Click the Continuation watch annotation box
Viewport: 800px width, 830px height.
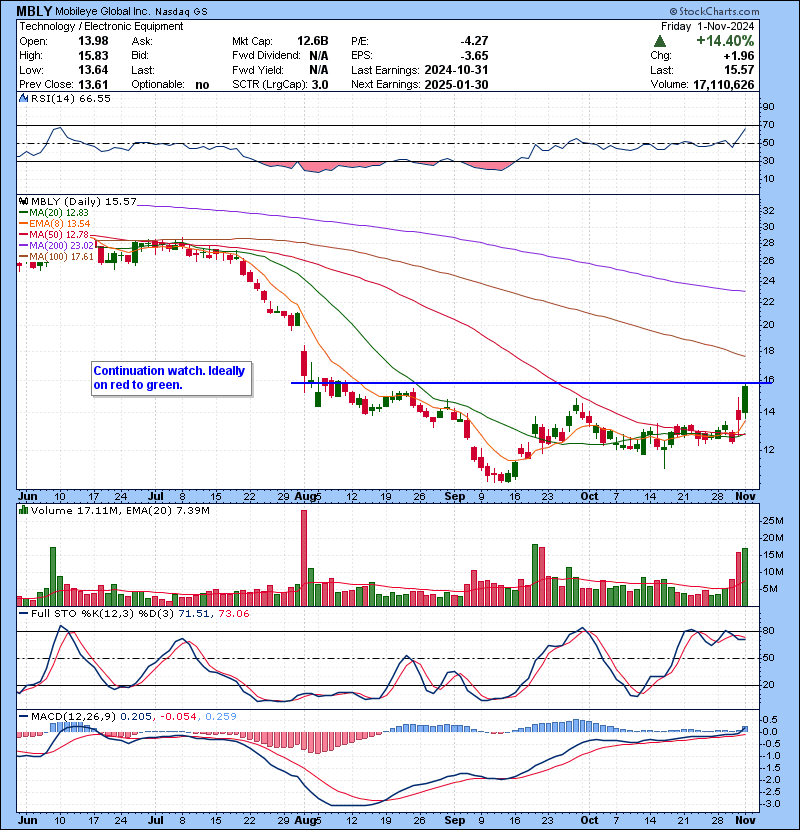(172, 378)
